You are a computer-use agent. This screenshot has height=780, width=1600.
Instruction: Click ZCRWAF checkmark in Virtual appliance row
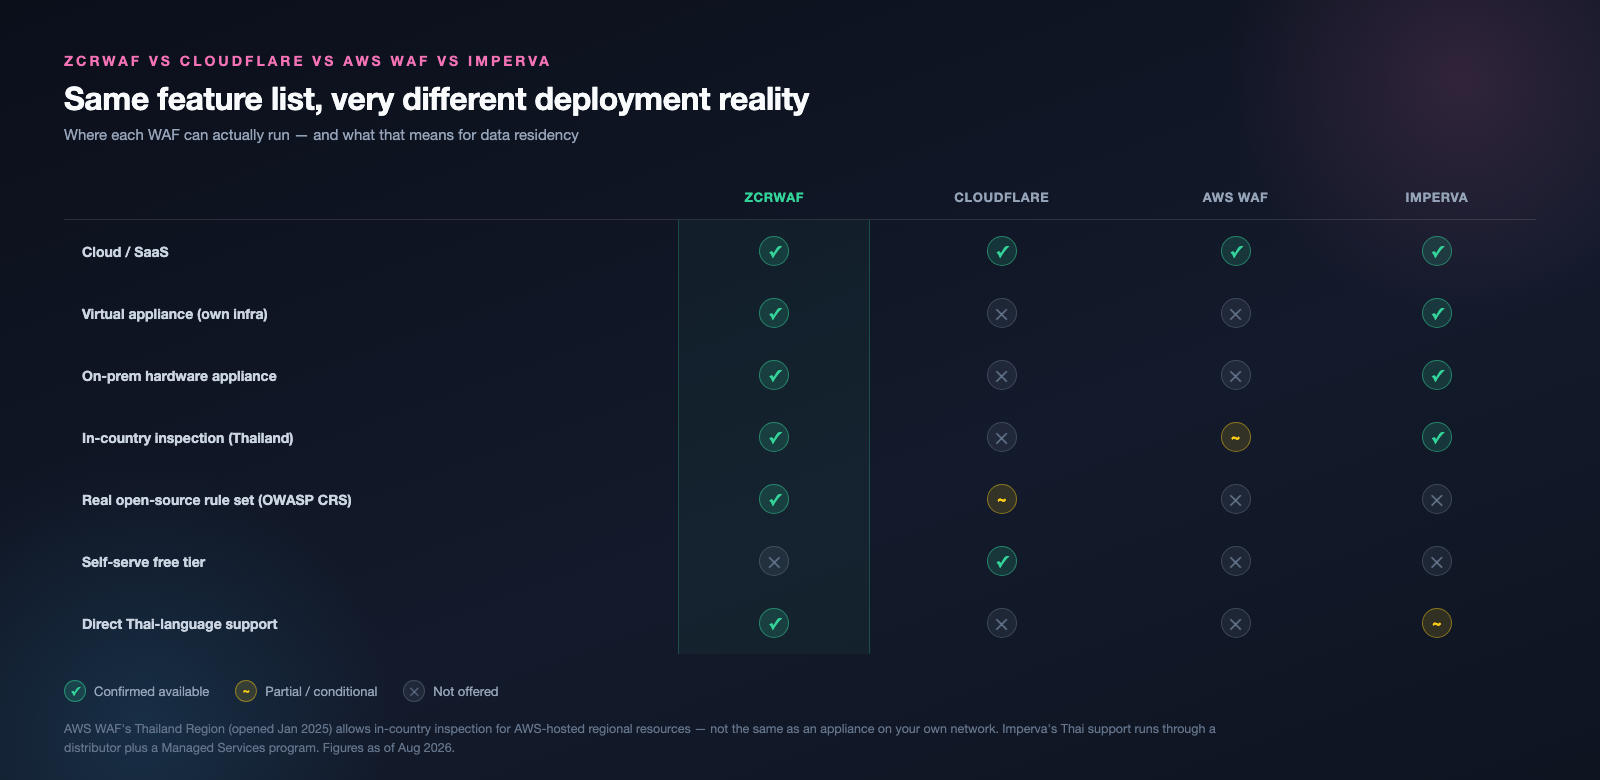(x=774, y=313)
